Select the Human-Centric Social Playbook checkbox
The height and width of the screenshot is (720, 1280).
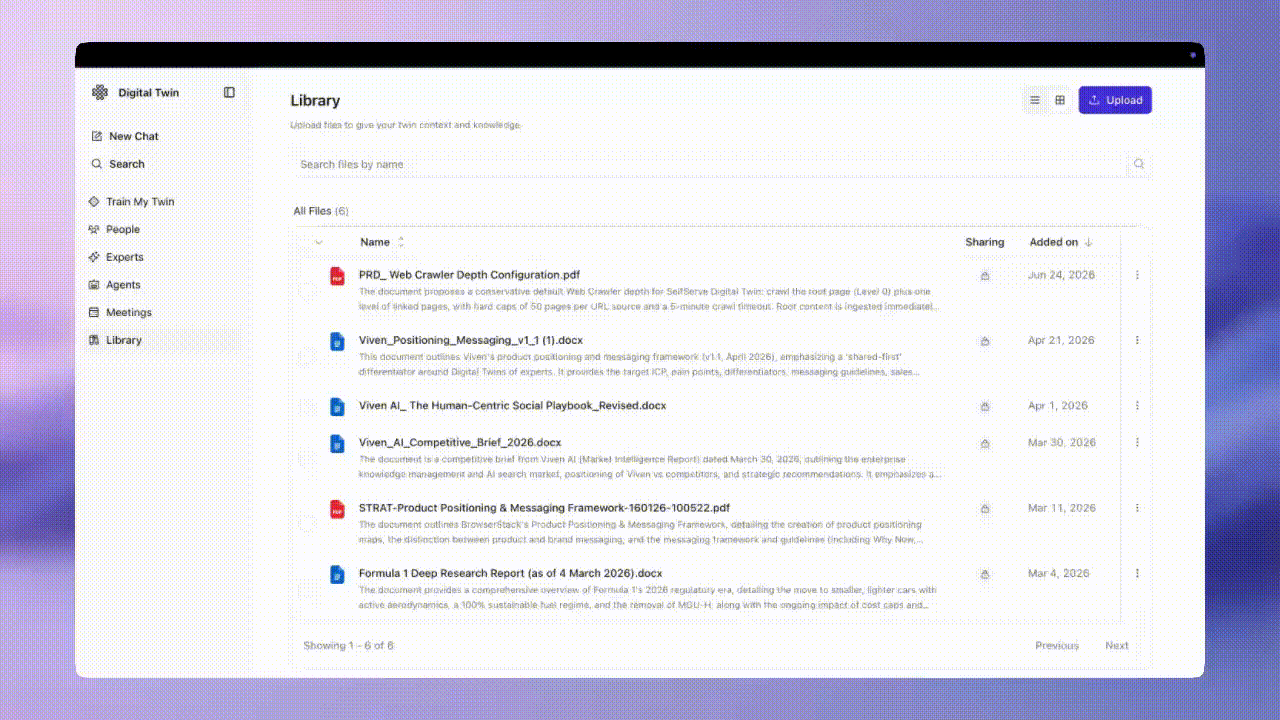(x=306, y=407)
